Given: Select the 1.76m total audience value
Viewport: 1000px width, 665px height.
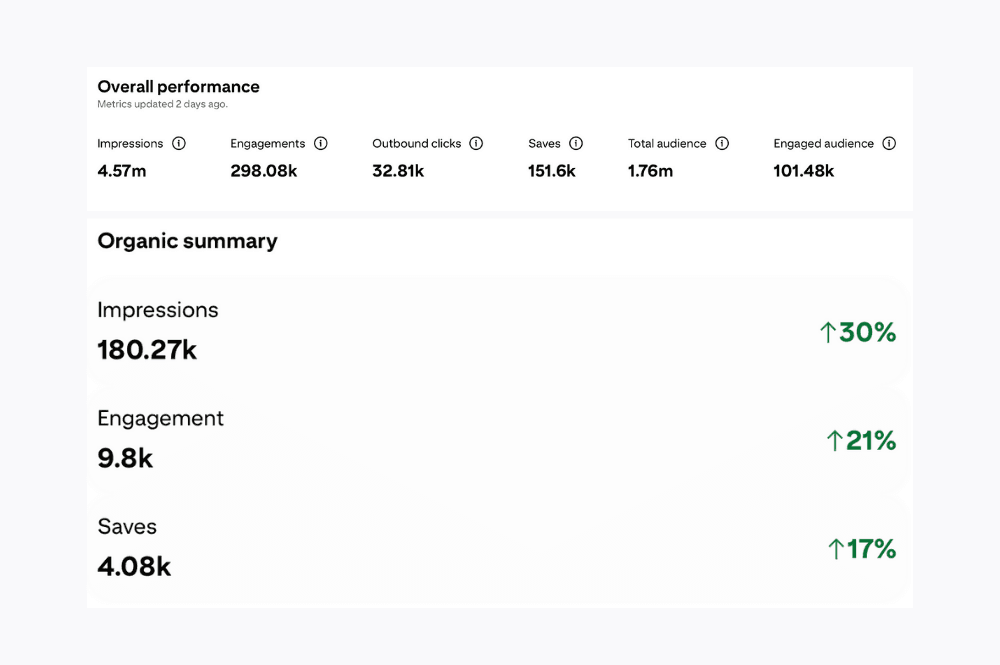Looking at the screenshot, I should click(650, 171).
